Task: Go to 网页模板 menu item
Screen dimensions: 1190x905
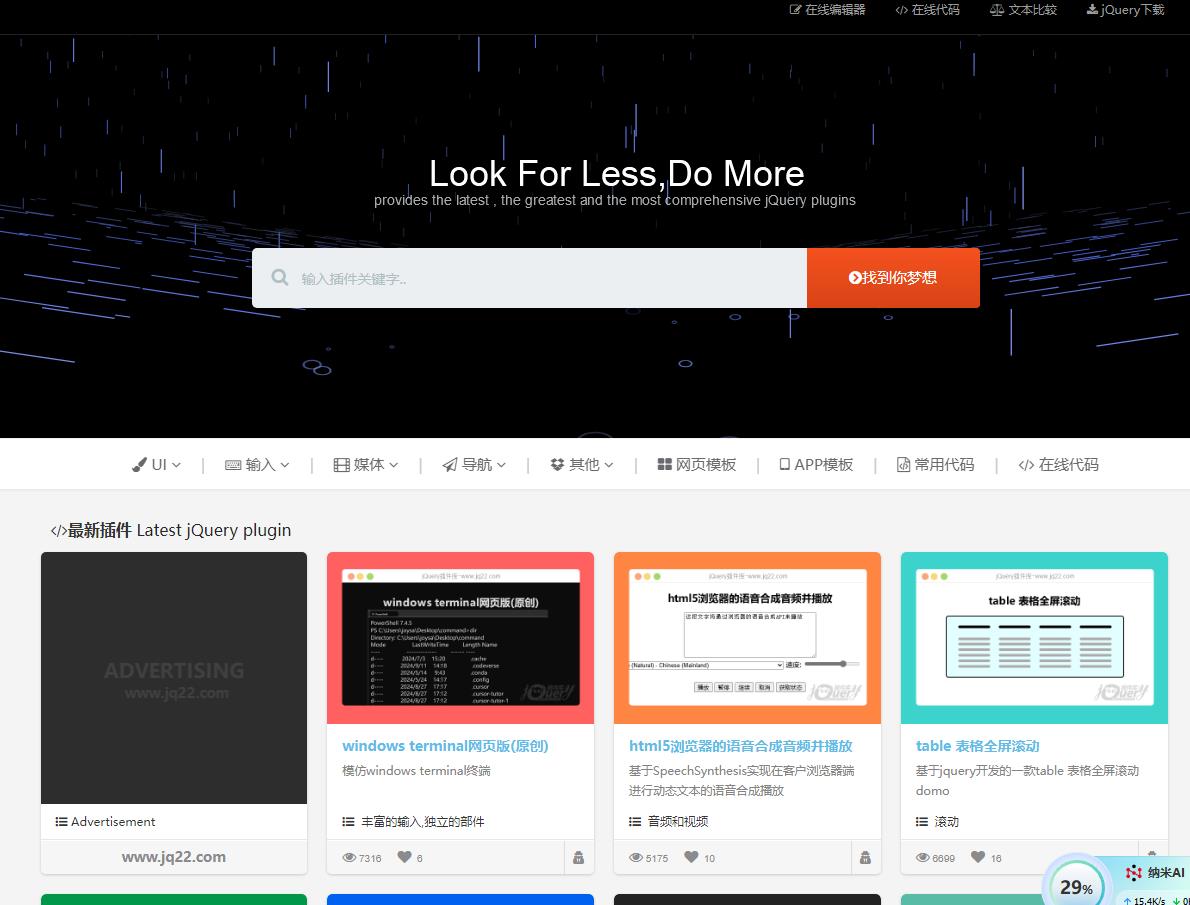Action: tap(697, 465)
